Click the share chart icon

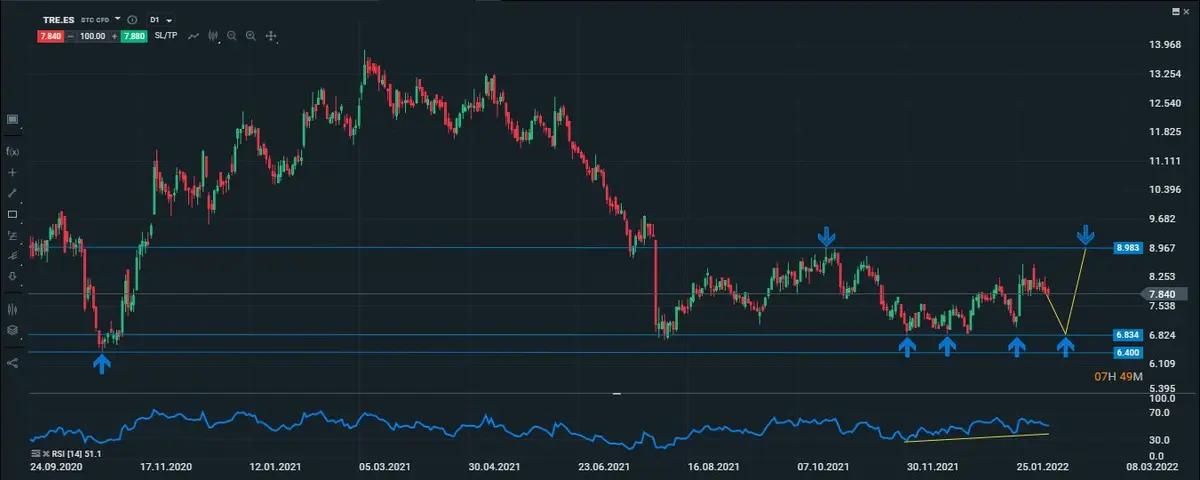tap(12, 362)
